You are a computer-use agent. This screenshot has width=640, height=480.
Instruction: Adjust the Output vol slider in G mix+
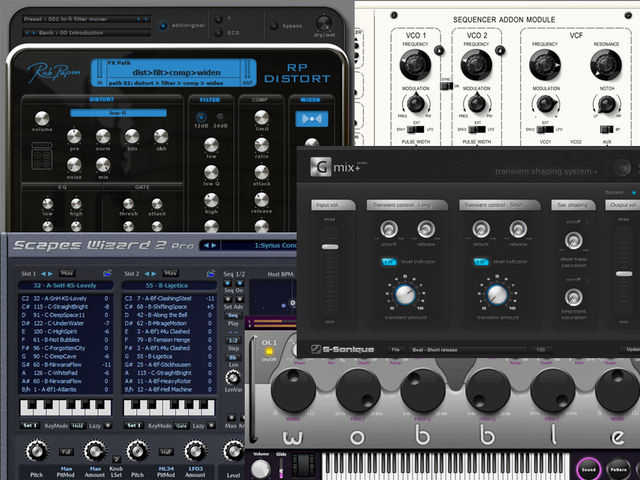(x=624, y=273)
